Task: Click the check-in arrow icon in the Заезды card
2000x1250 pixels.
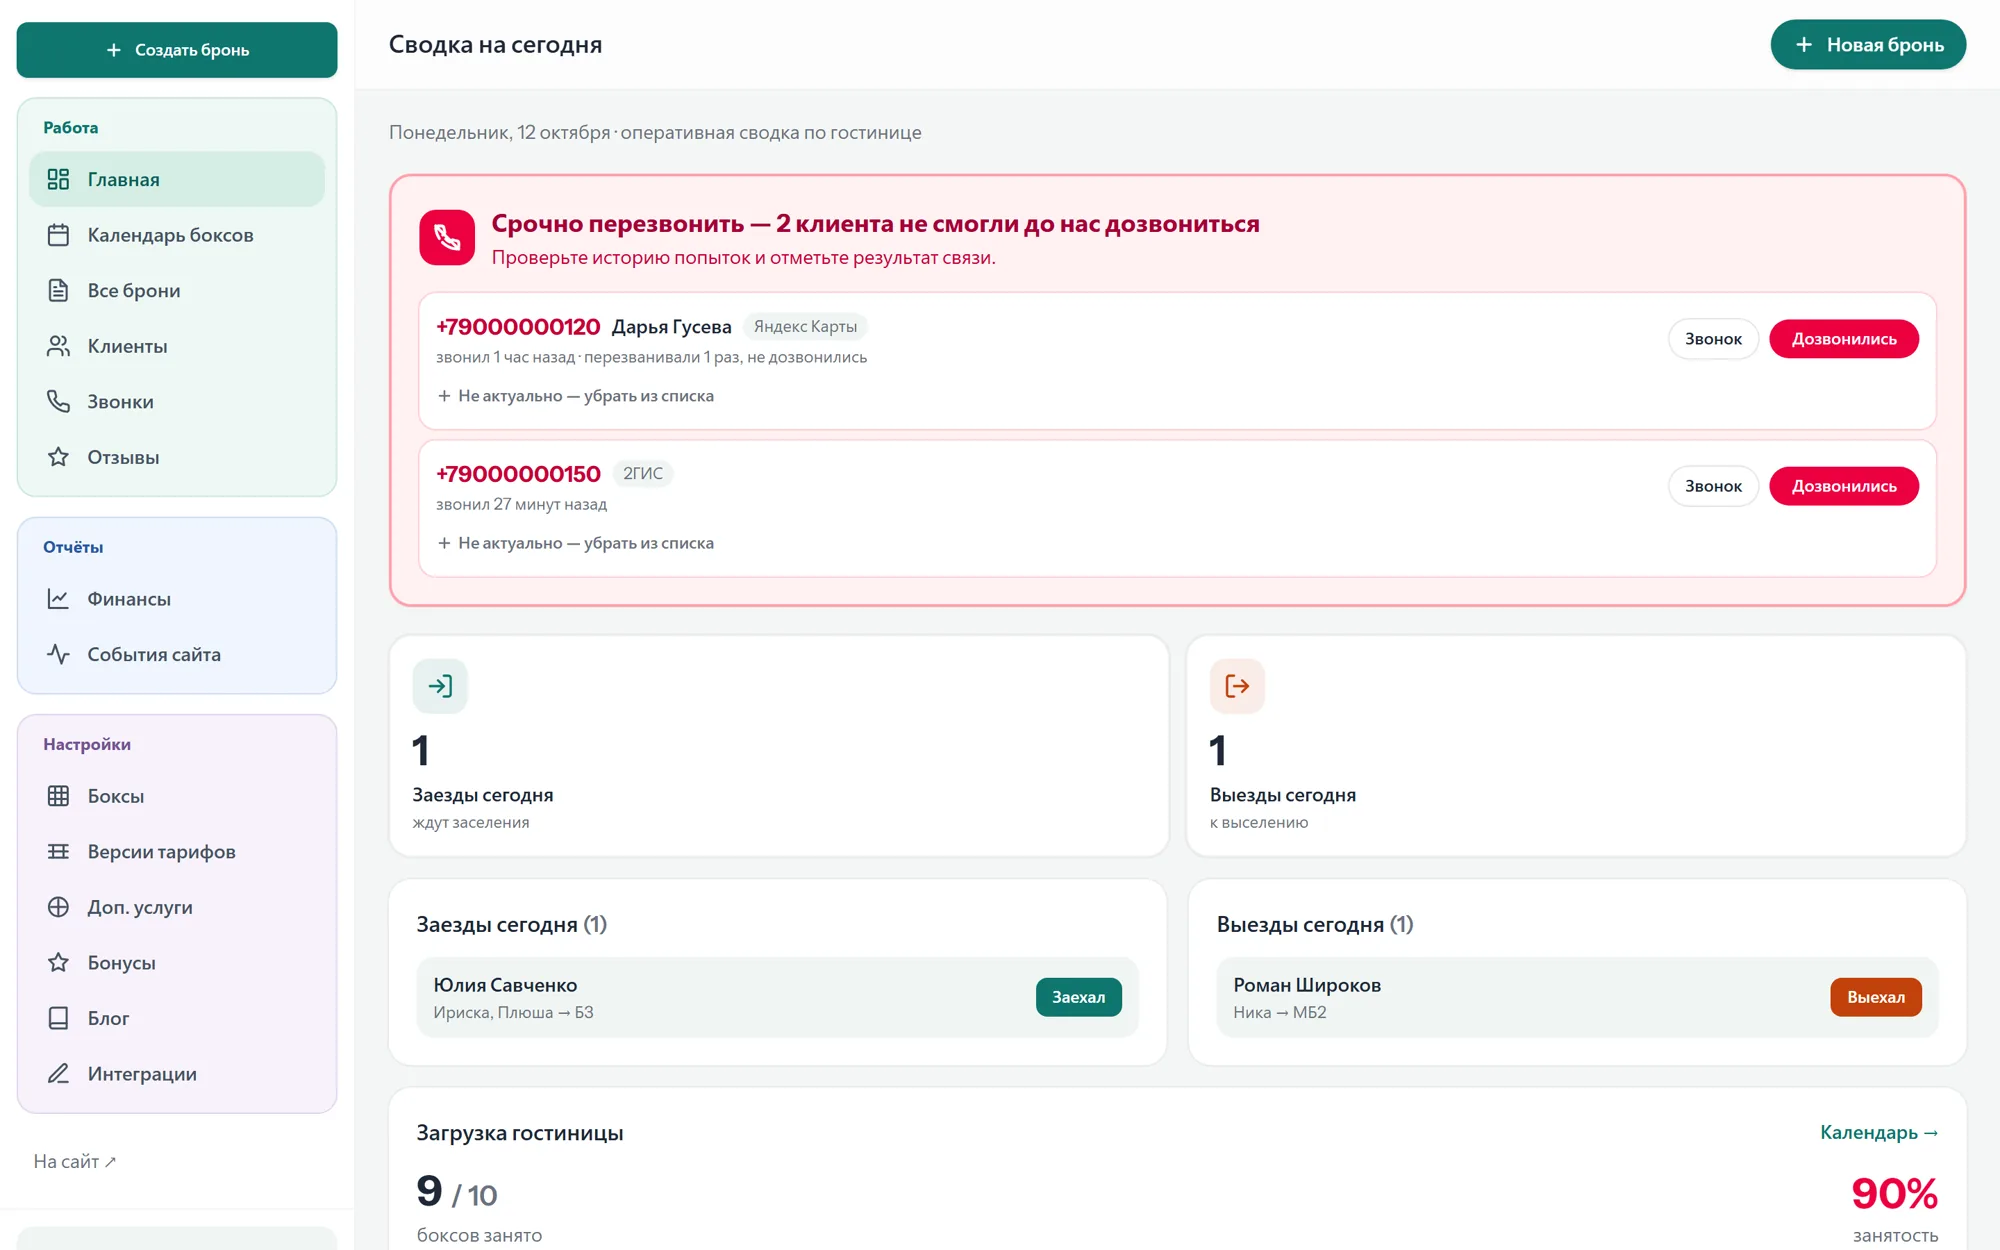Action: 440,686
